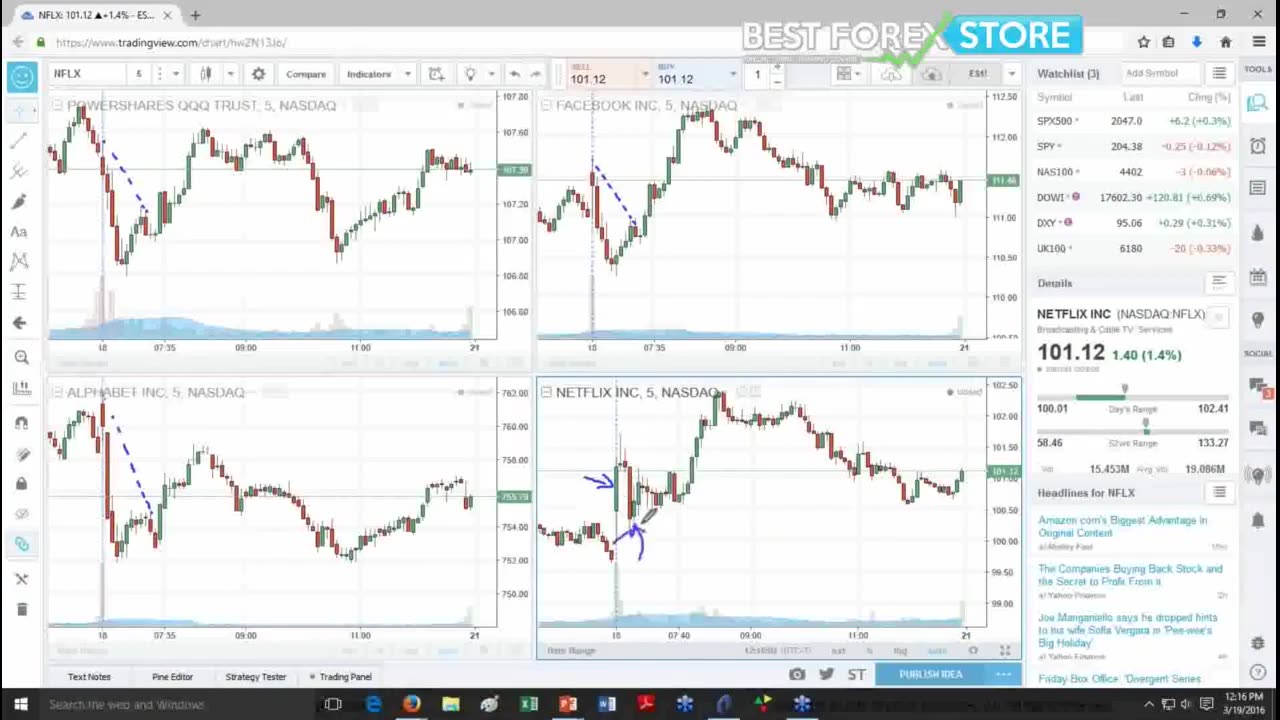The width and height of the screenshot is (1280, 720).
Task: Maximize the Netflix chart fullscreen icon
Action: pyautogui.click(x=1005, y=650)
